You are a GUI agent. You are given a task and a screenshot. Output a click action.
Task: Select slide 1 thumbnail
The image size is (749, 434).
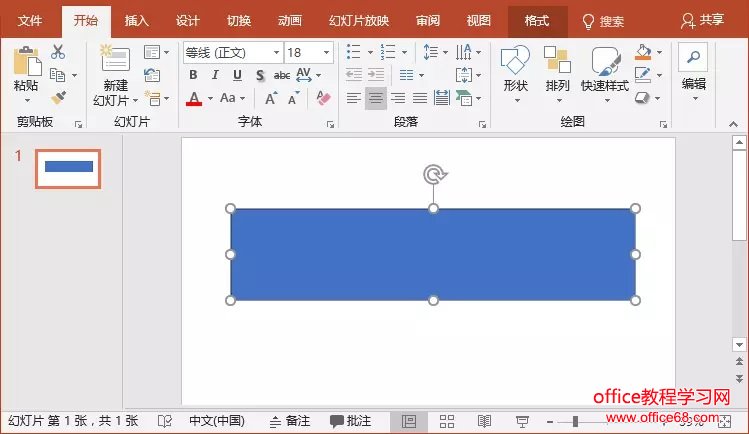[68, 167]
